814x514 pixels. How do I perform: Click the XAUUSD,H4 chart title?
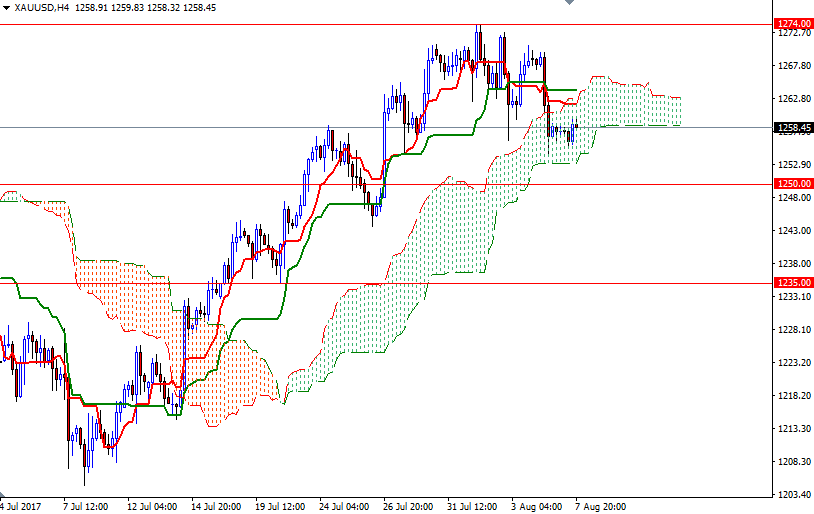[41, 7]
